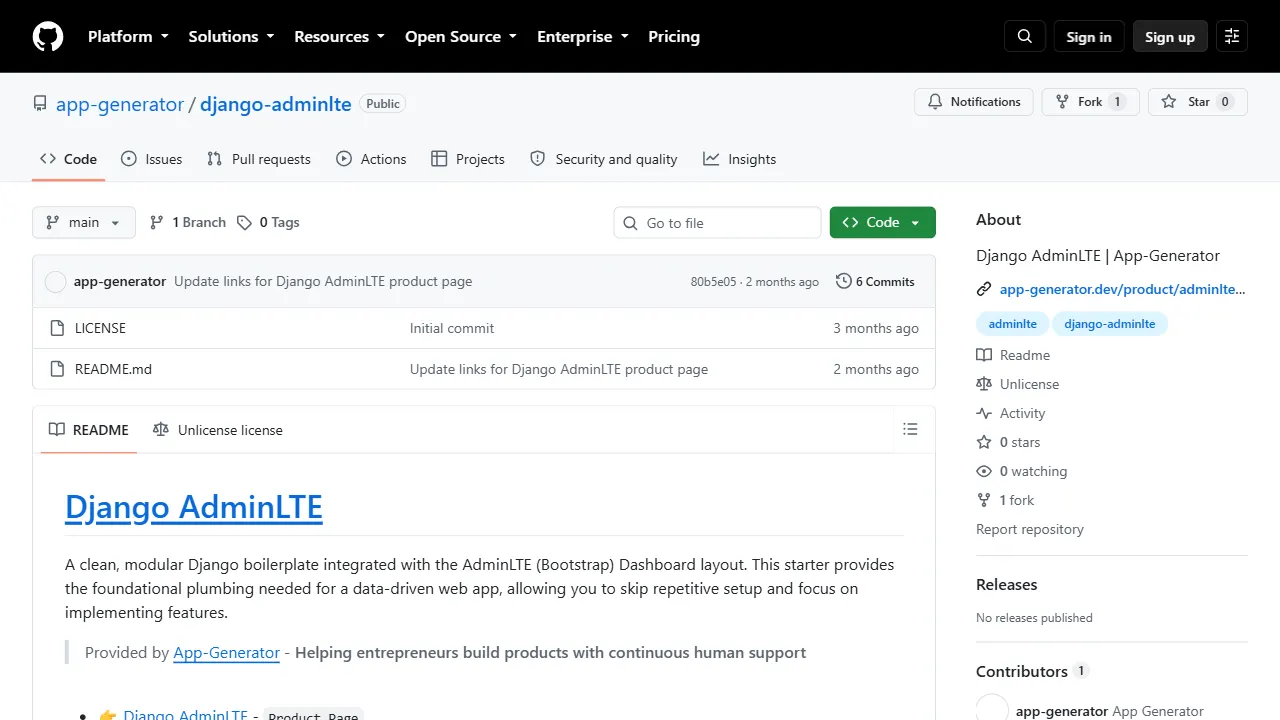Expand the Enterprise menu
The width and height of the screenshot is (1280, 720).
tap(583, 36)
